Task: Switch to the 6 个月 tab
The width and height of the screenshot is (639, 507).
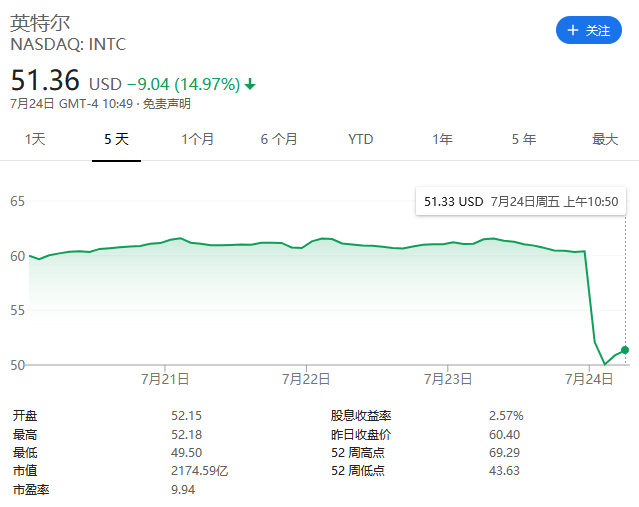Action: (x=279, y=139)
